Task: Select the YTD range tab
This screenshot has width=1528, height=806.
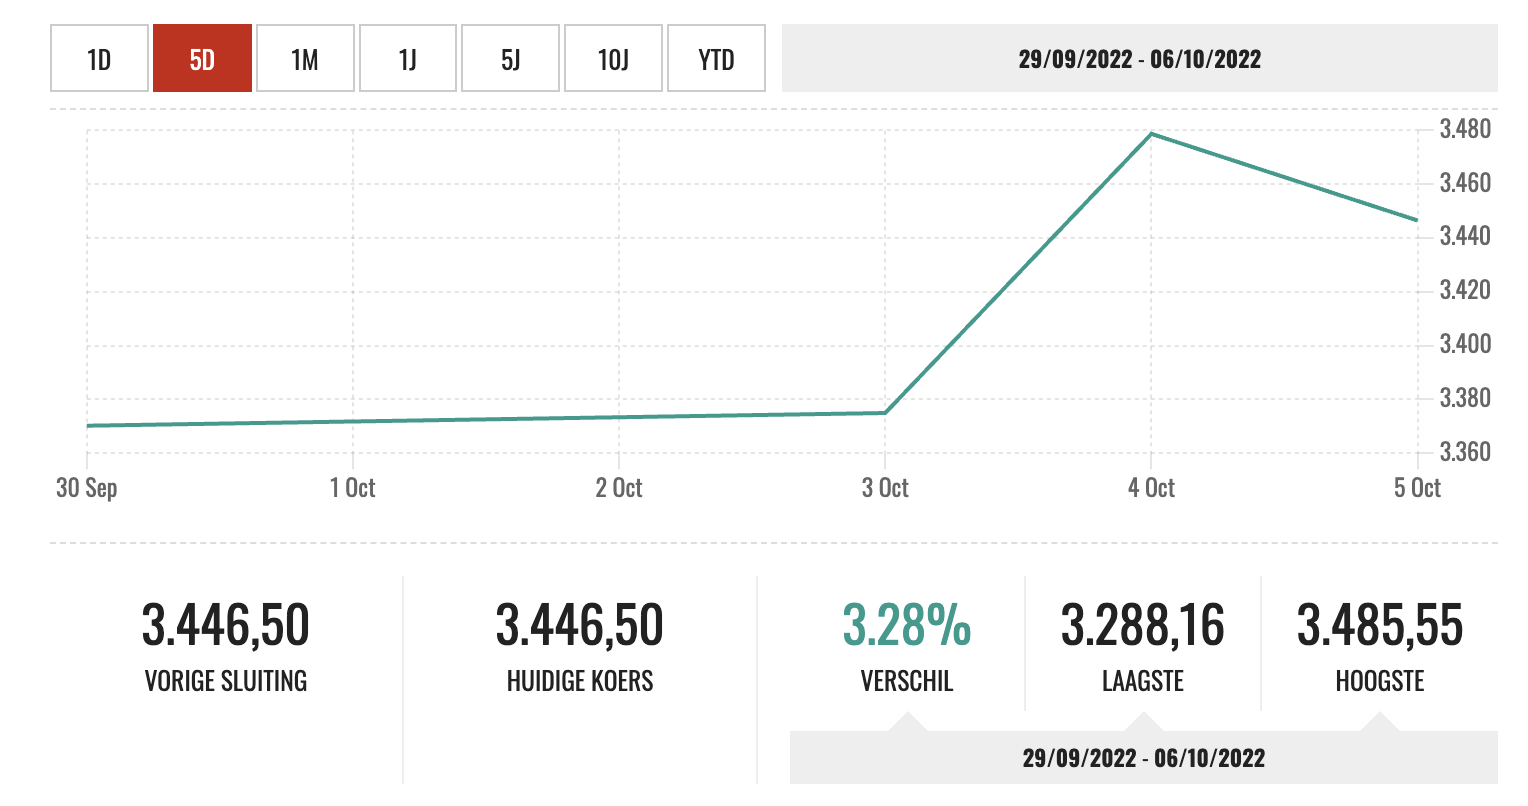Action: [716, 59]
